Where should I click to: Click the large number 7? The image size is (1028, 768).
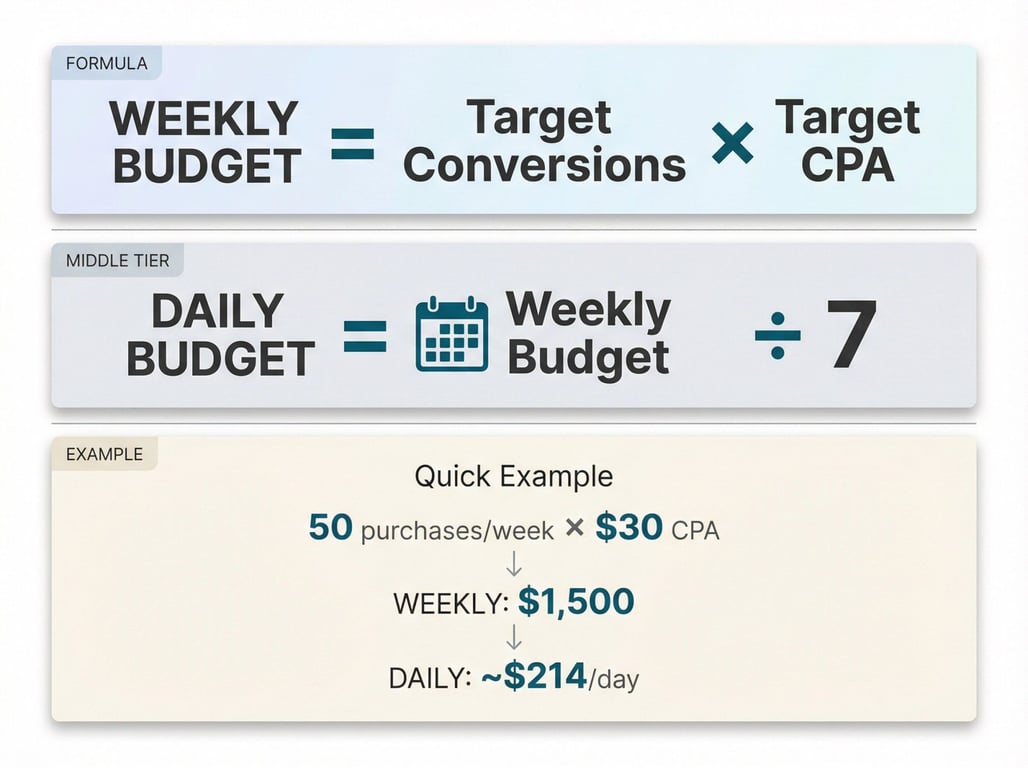[x=851, y=333]
